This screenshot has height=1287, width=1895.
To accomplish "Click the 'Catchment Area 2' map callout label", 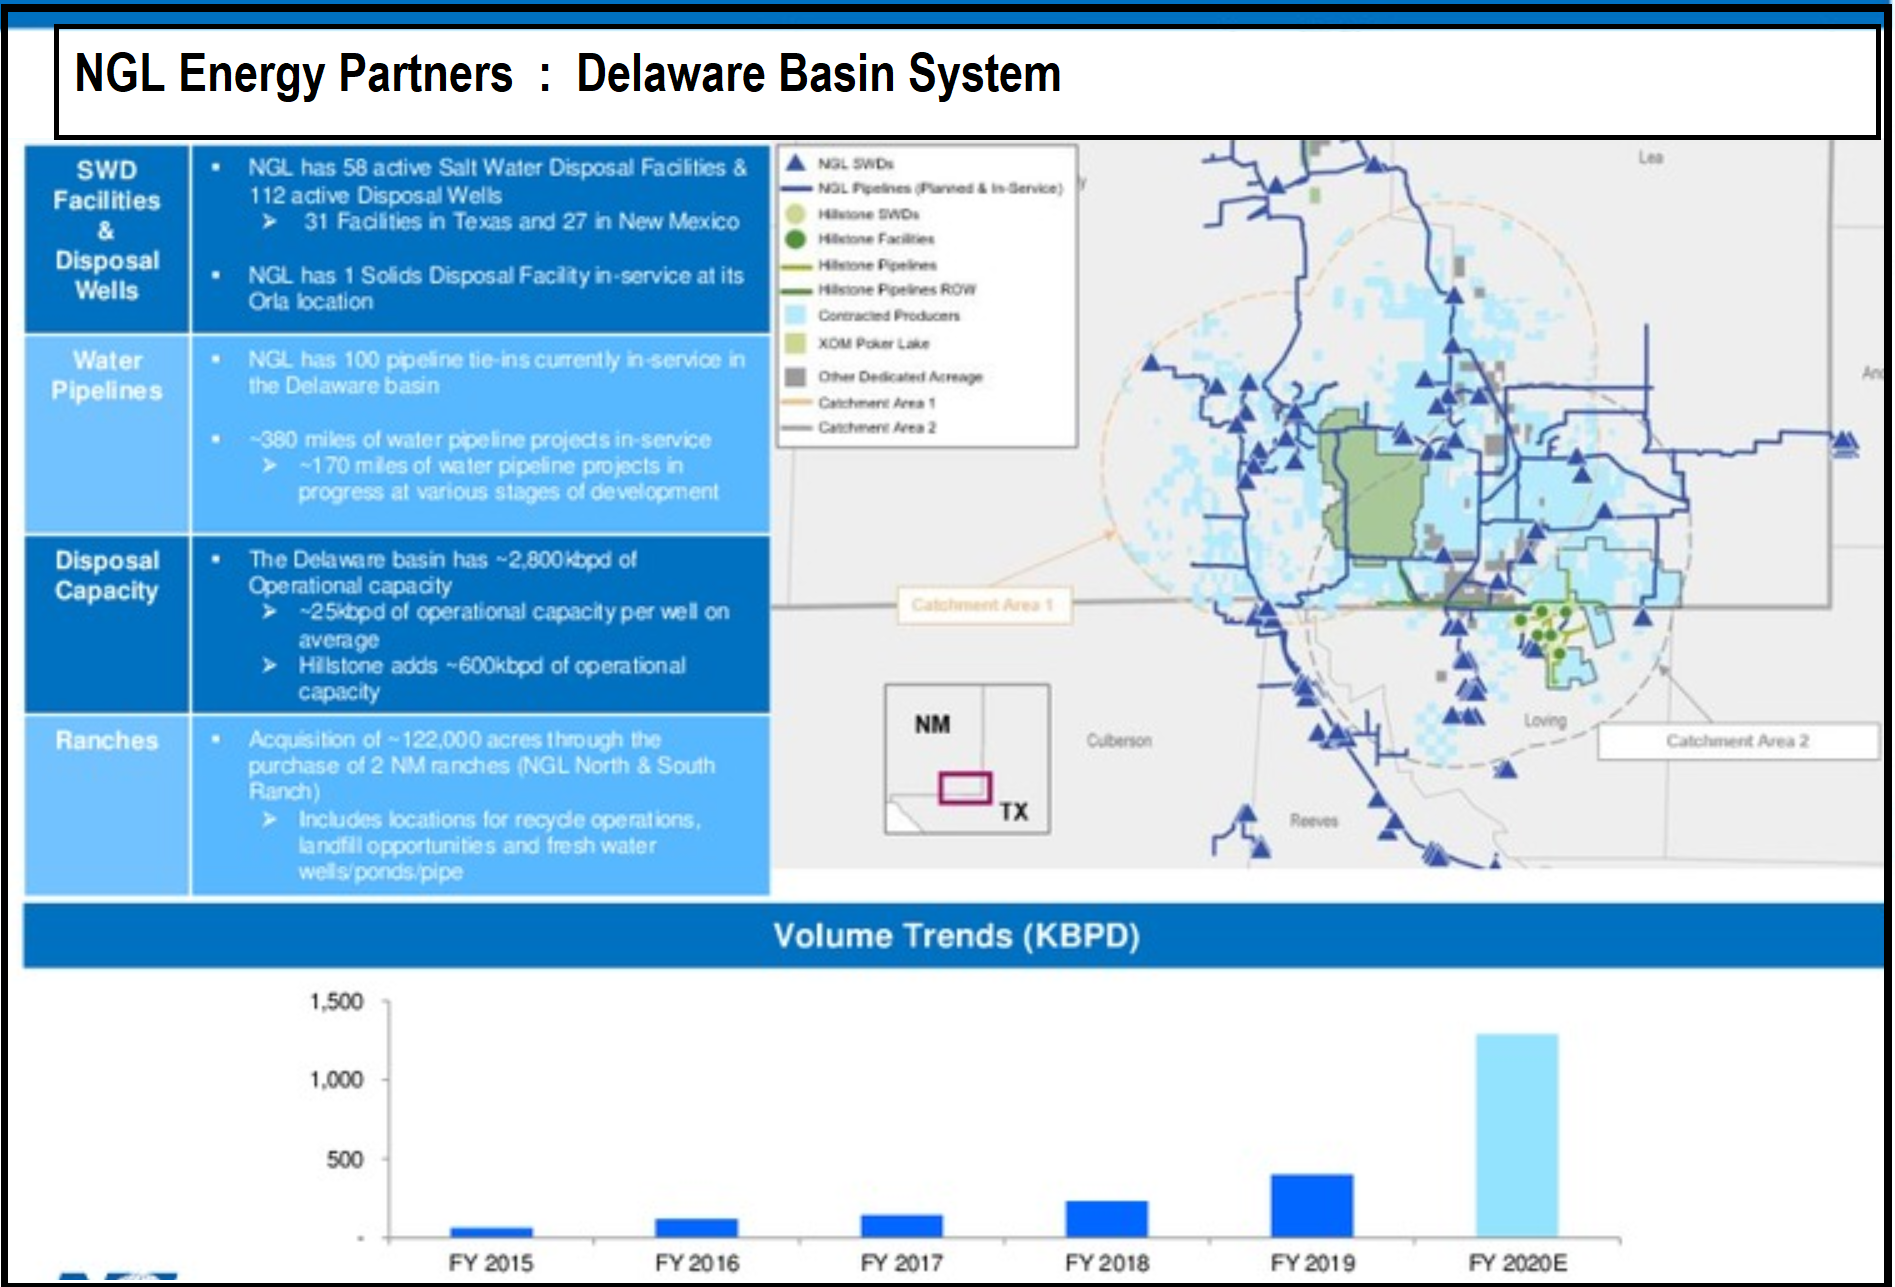I will point(1738,741).
